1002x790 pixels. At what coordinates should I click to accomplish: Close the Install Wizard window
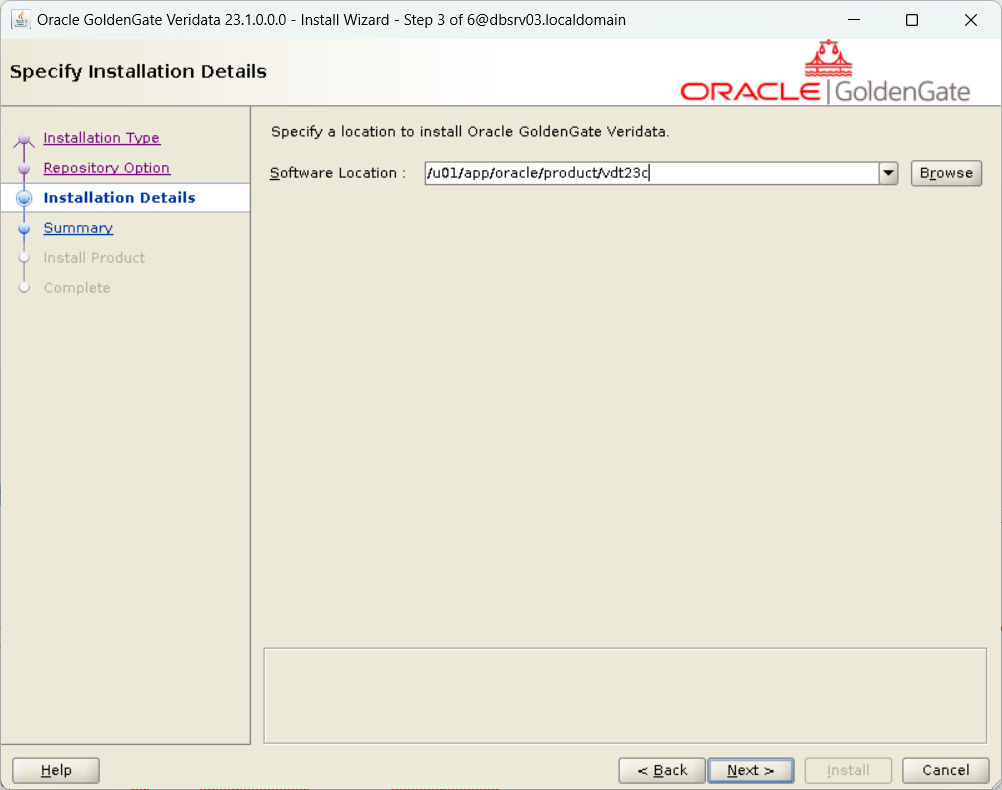pos(971,20)
